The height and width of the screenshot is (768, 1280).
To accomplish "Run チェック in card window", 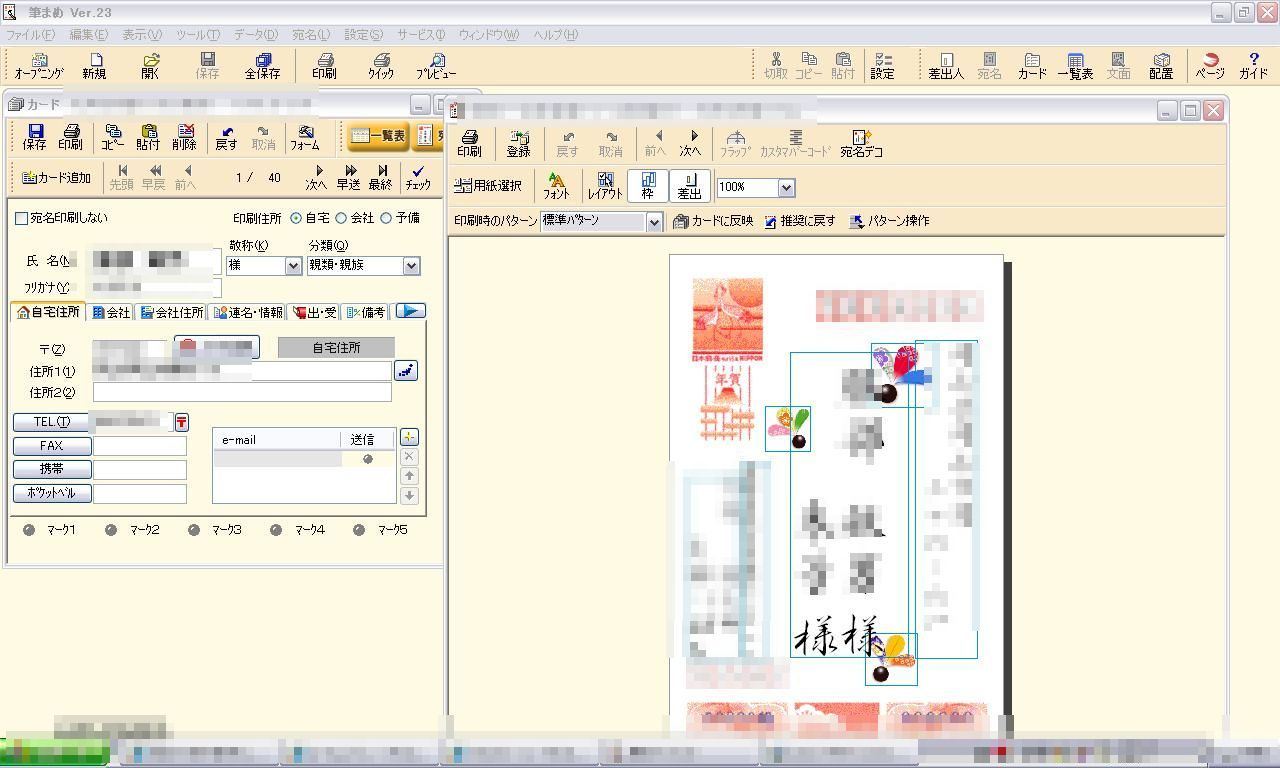I will (x=418, y=178).
